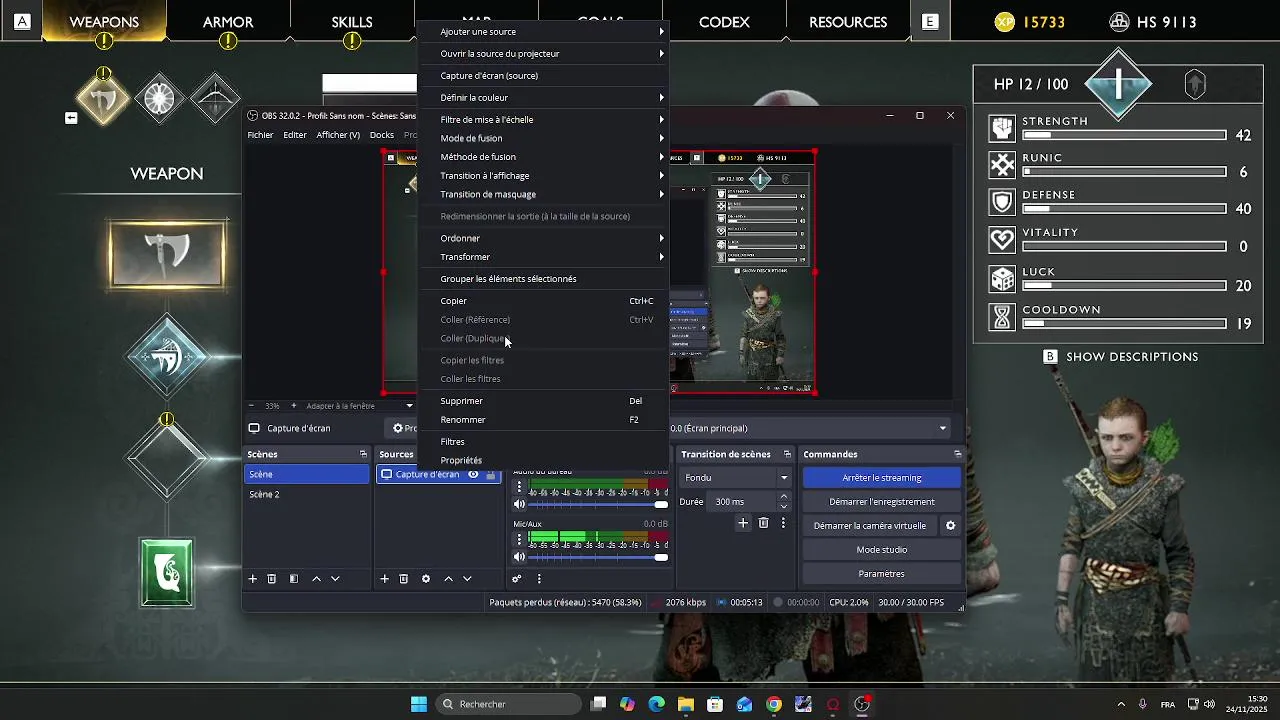
Task: Open the Écran principal display dropdown
Action: 810,428
